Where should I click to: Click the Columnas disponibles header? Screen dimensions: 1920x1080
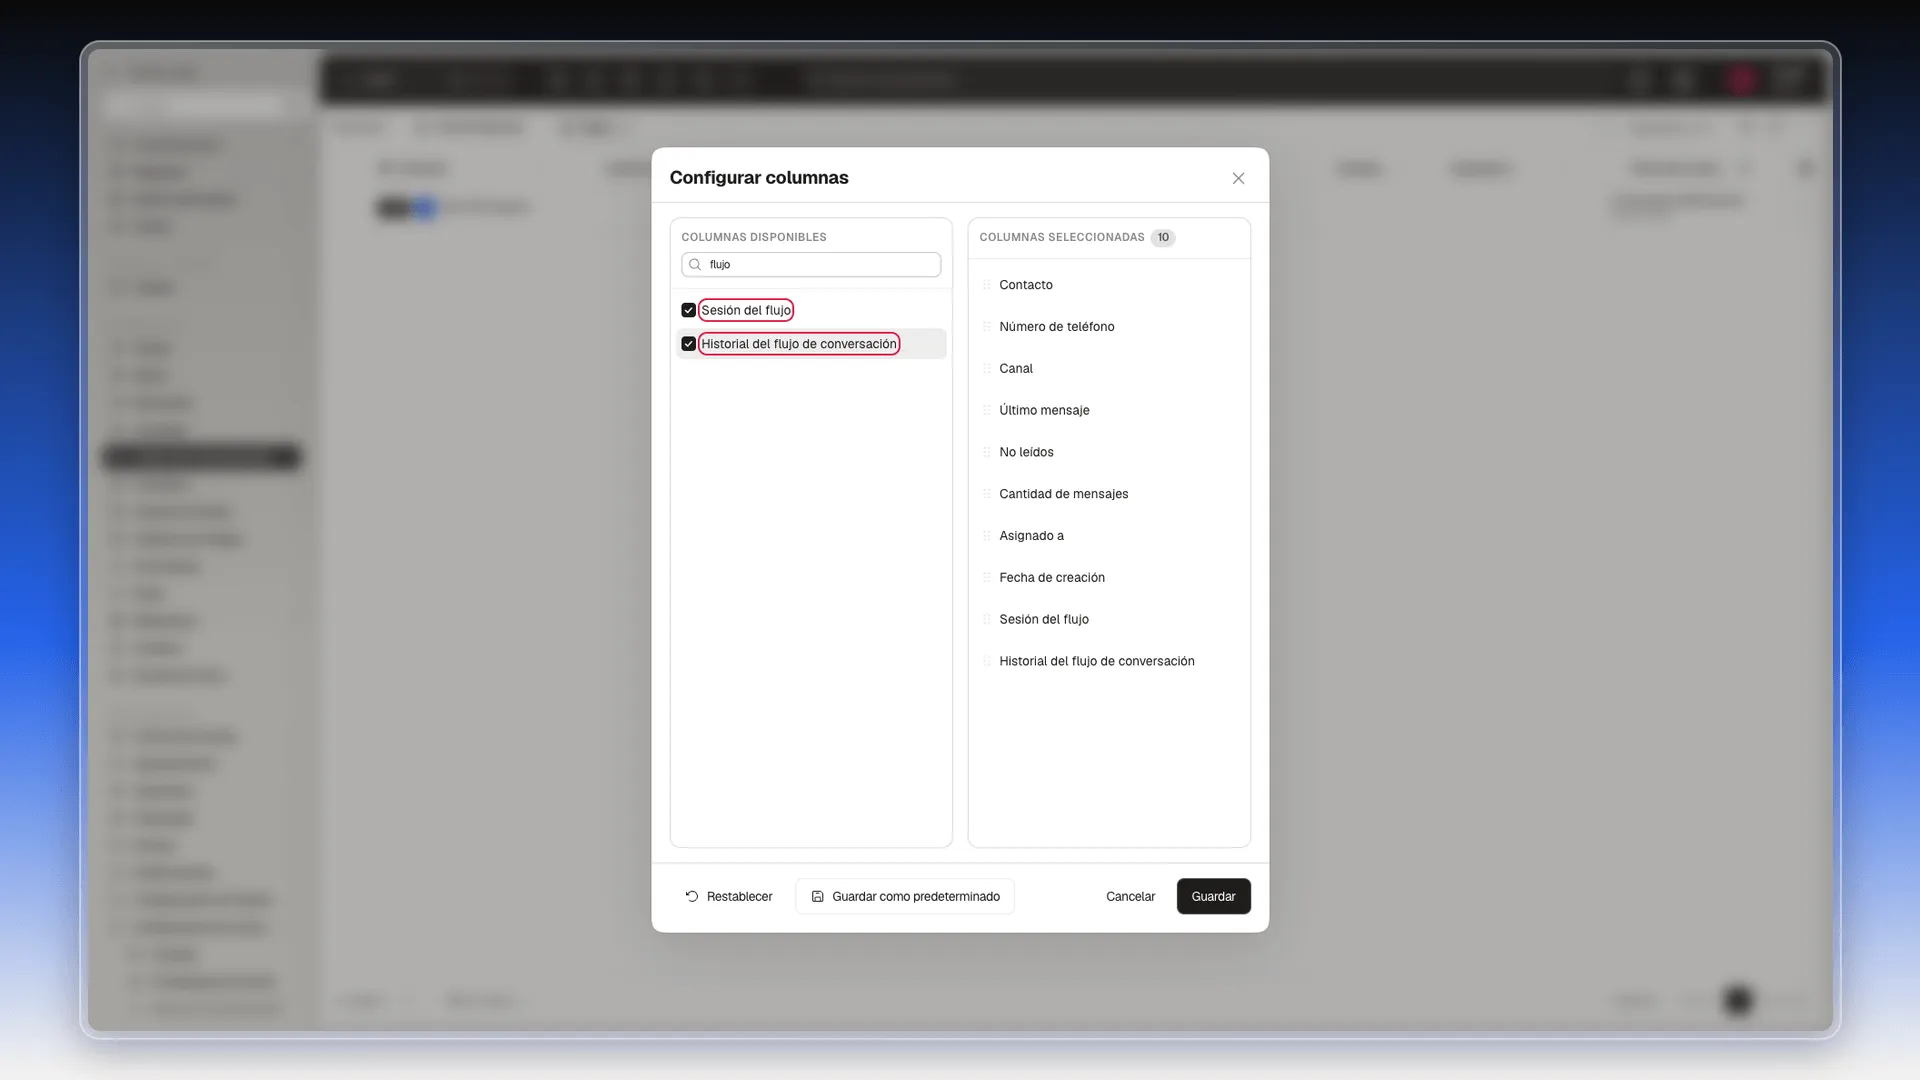[x=754, y=238]
